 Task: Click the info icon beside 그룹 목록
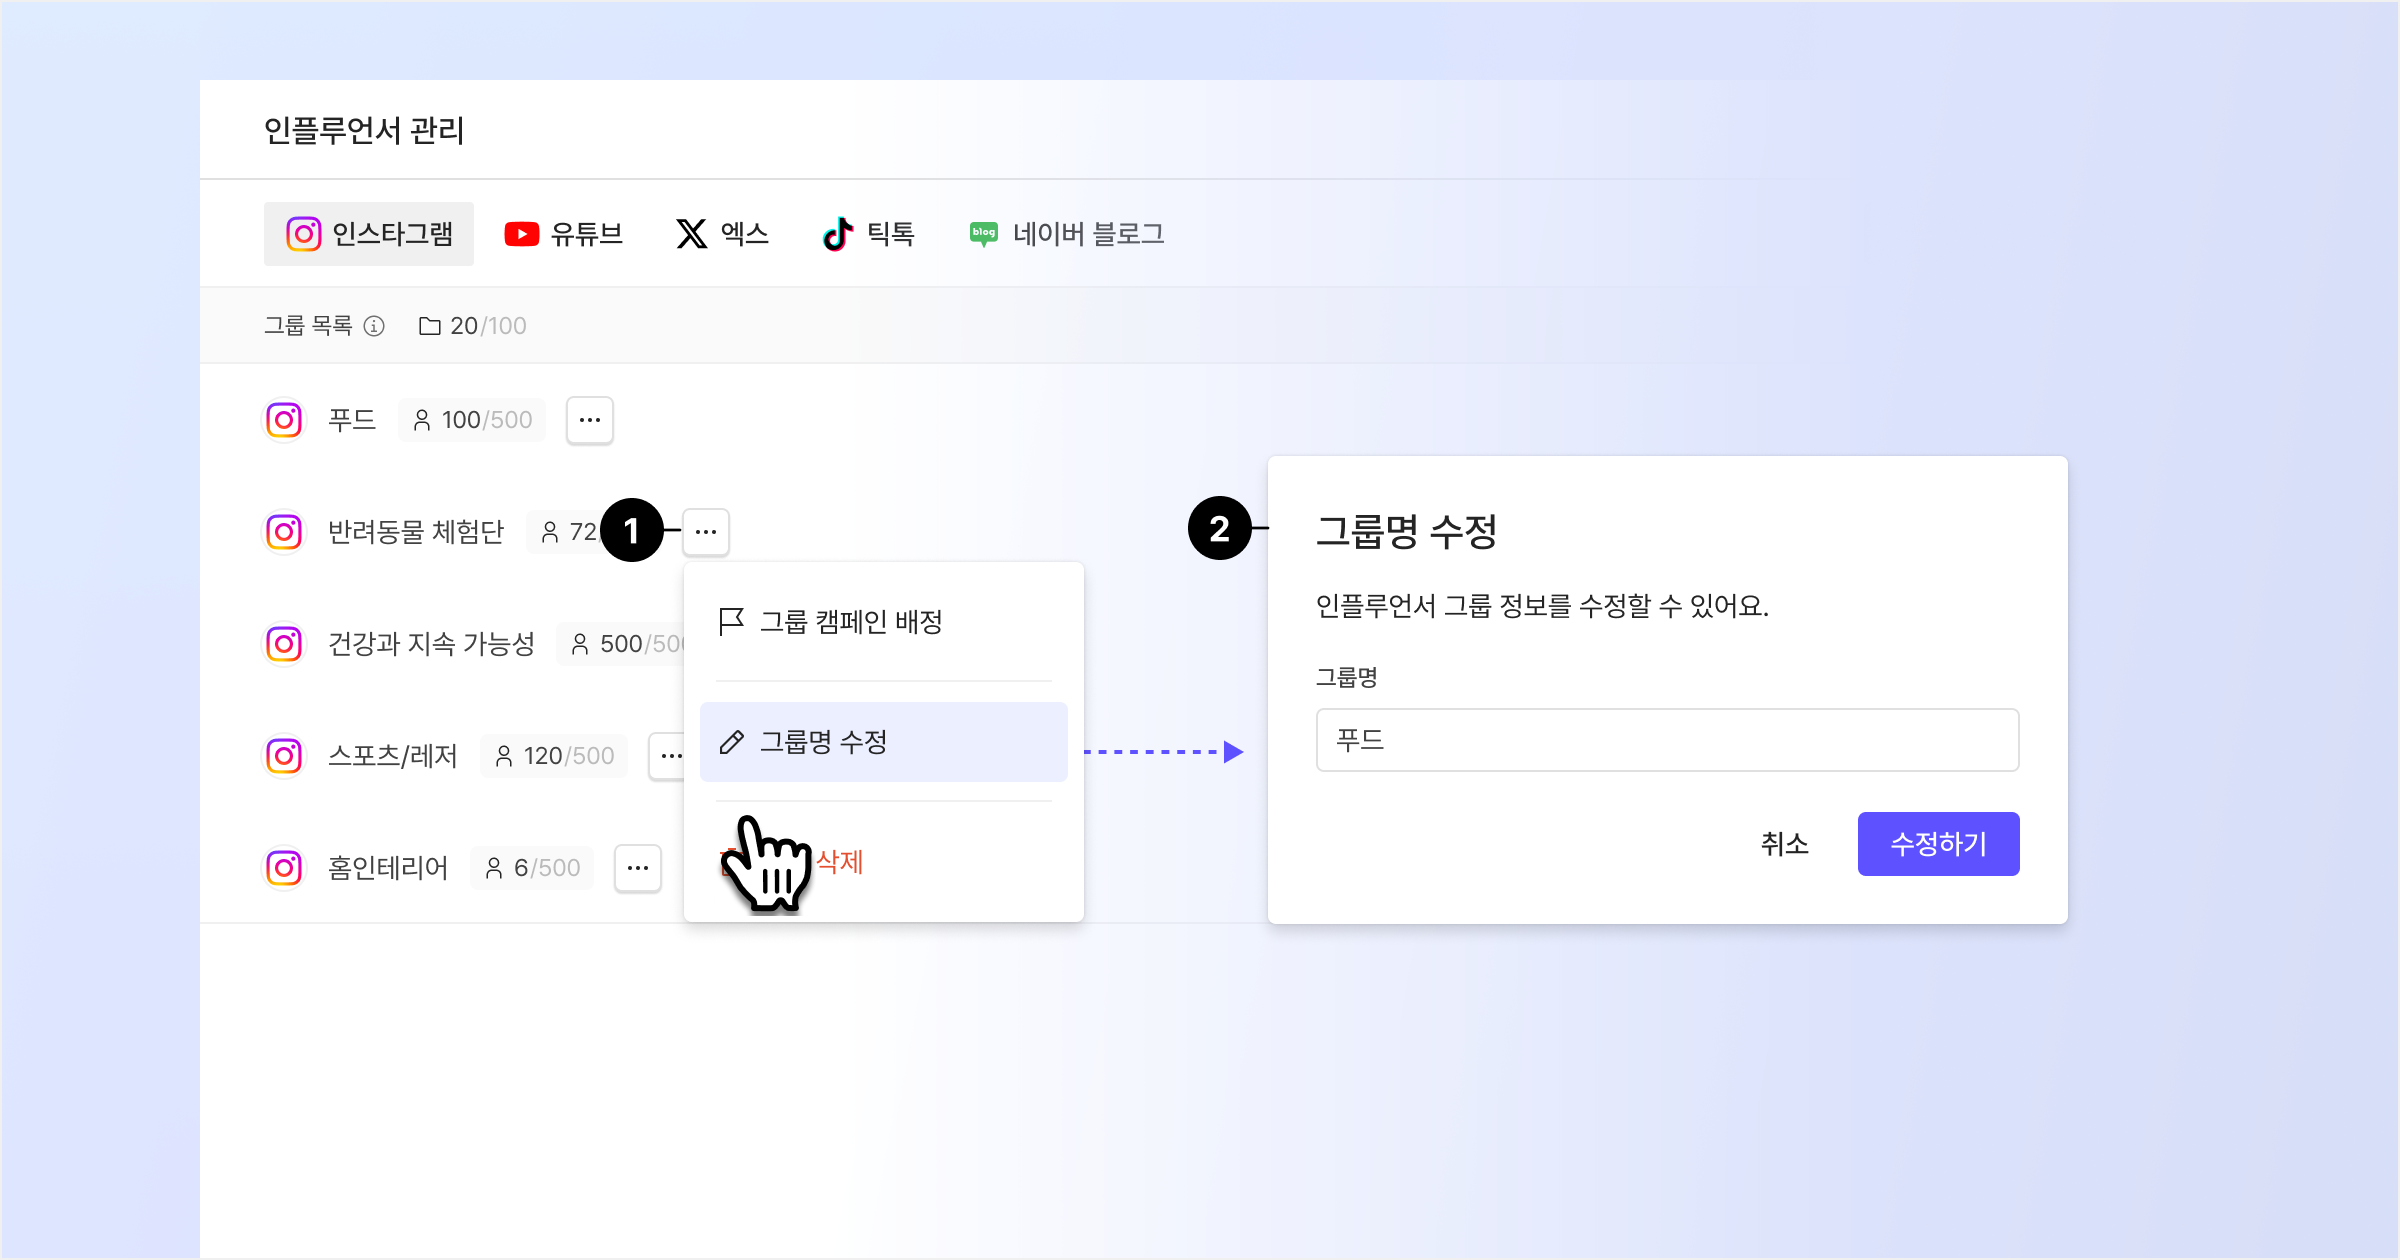click(374, 326)
